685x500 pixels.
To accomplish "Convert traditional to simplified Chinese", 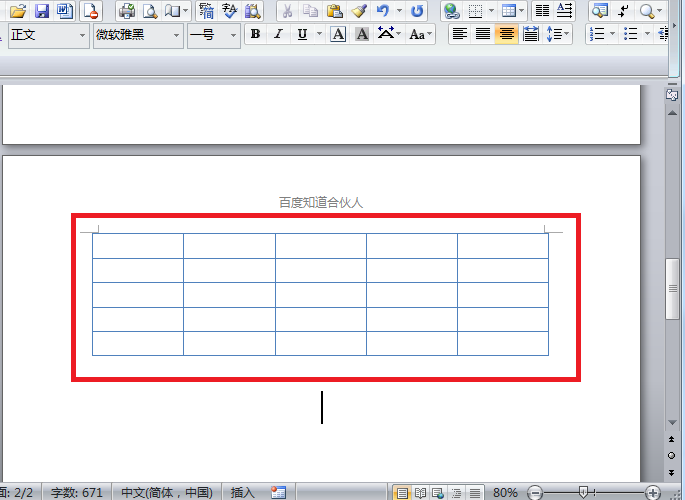I will click(207, 10).
